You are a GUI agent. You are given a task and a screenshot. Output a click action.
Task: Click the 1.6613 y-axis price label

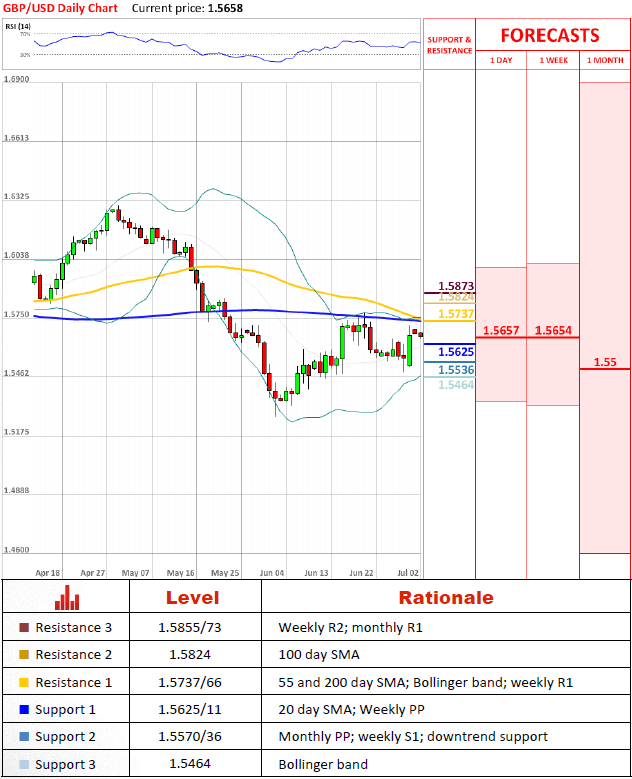(16, 138)
